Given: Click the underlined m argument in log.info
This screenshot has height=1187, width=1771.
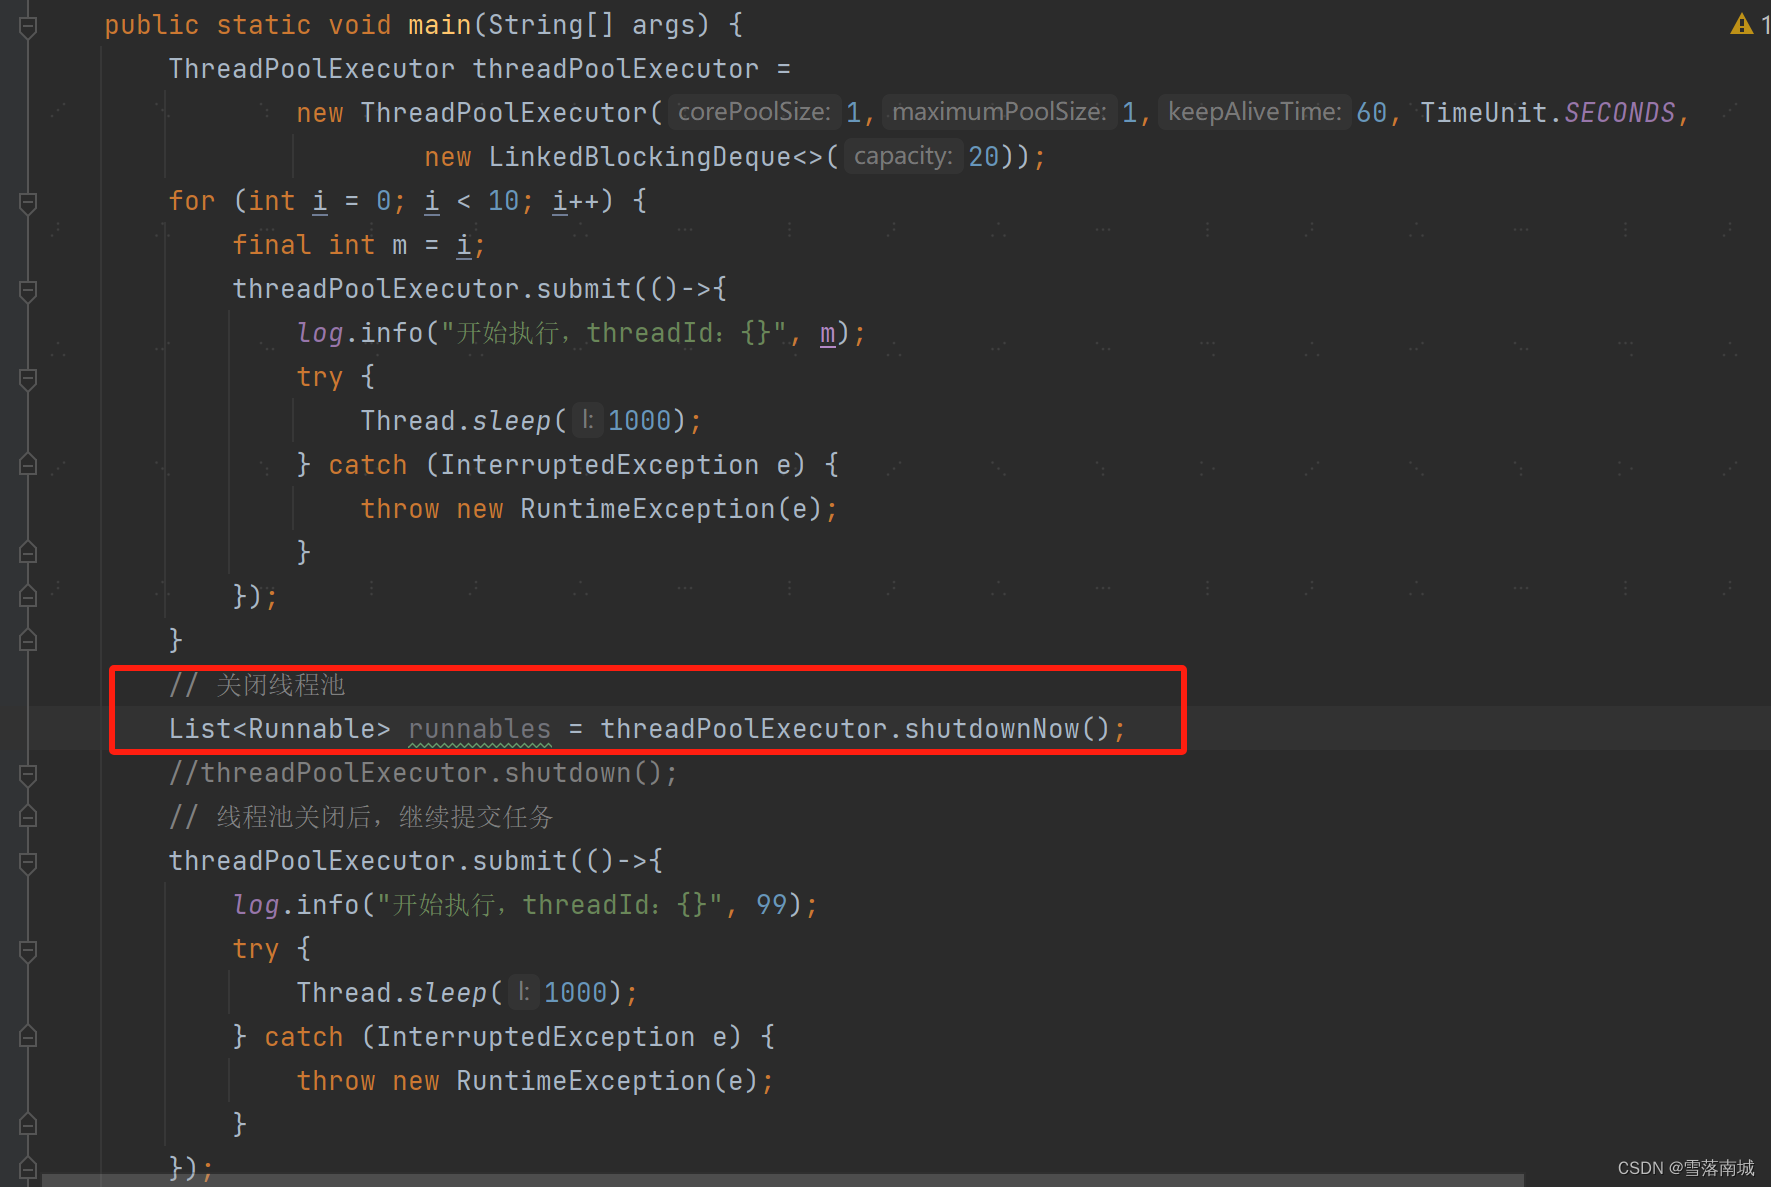Looking at the screenshot, I should pyautogui.click(x=827, y=333).
